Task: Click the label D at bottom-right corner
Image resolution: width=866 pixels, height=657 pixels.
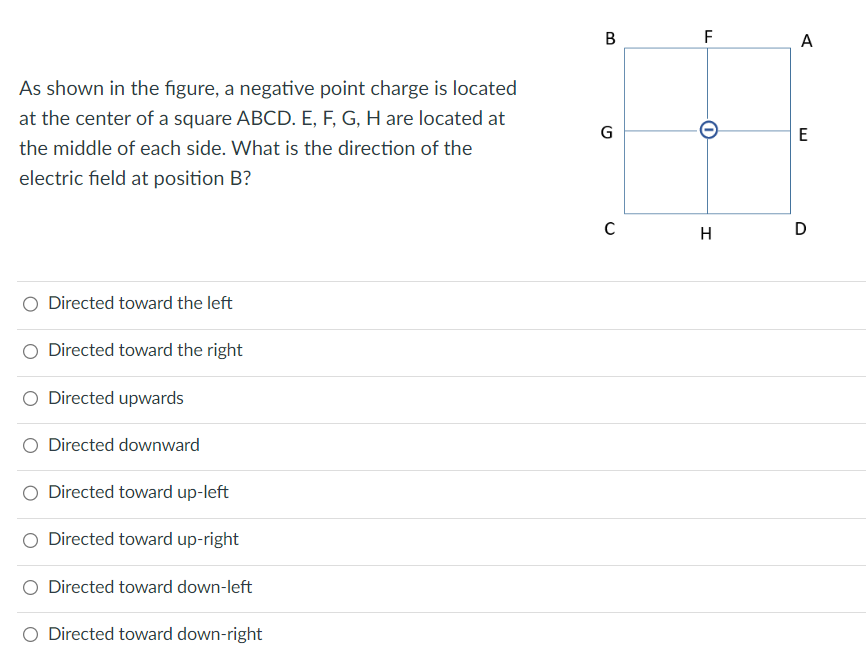Action: 800,229
